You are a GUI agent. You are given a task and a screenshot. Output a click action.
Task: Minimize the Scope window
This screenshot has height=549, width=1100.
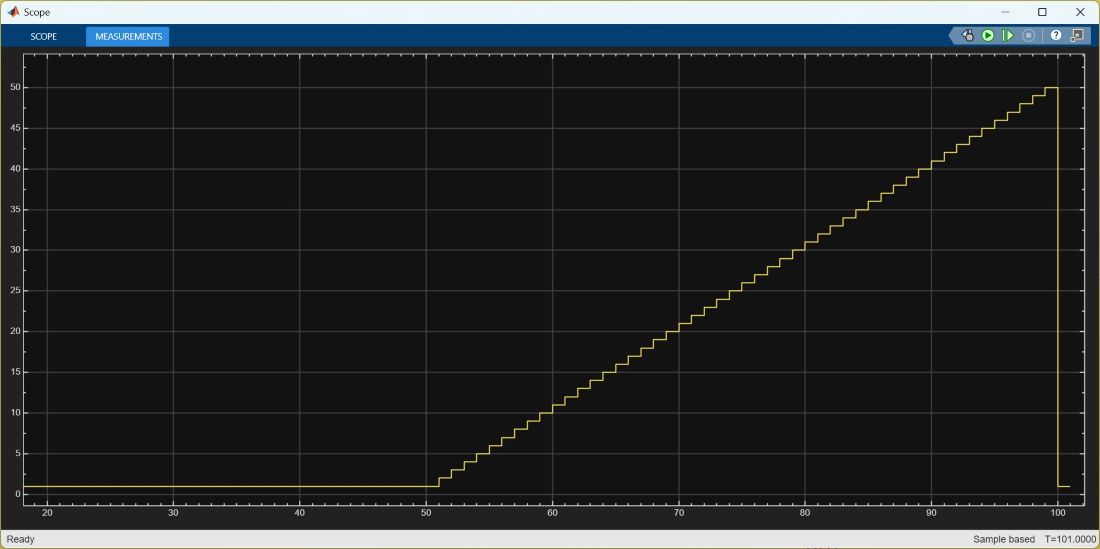pos(1004,12)
